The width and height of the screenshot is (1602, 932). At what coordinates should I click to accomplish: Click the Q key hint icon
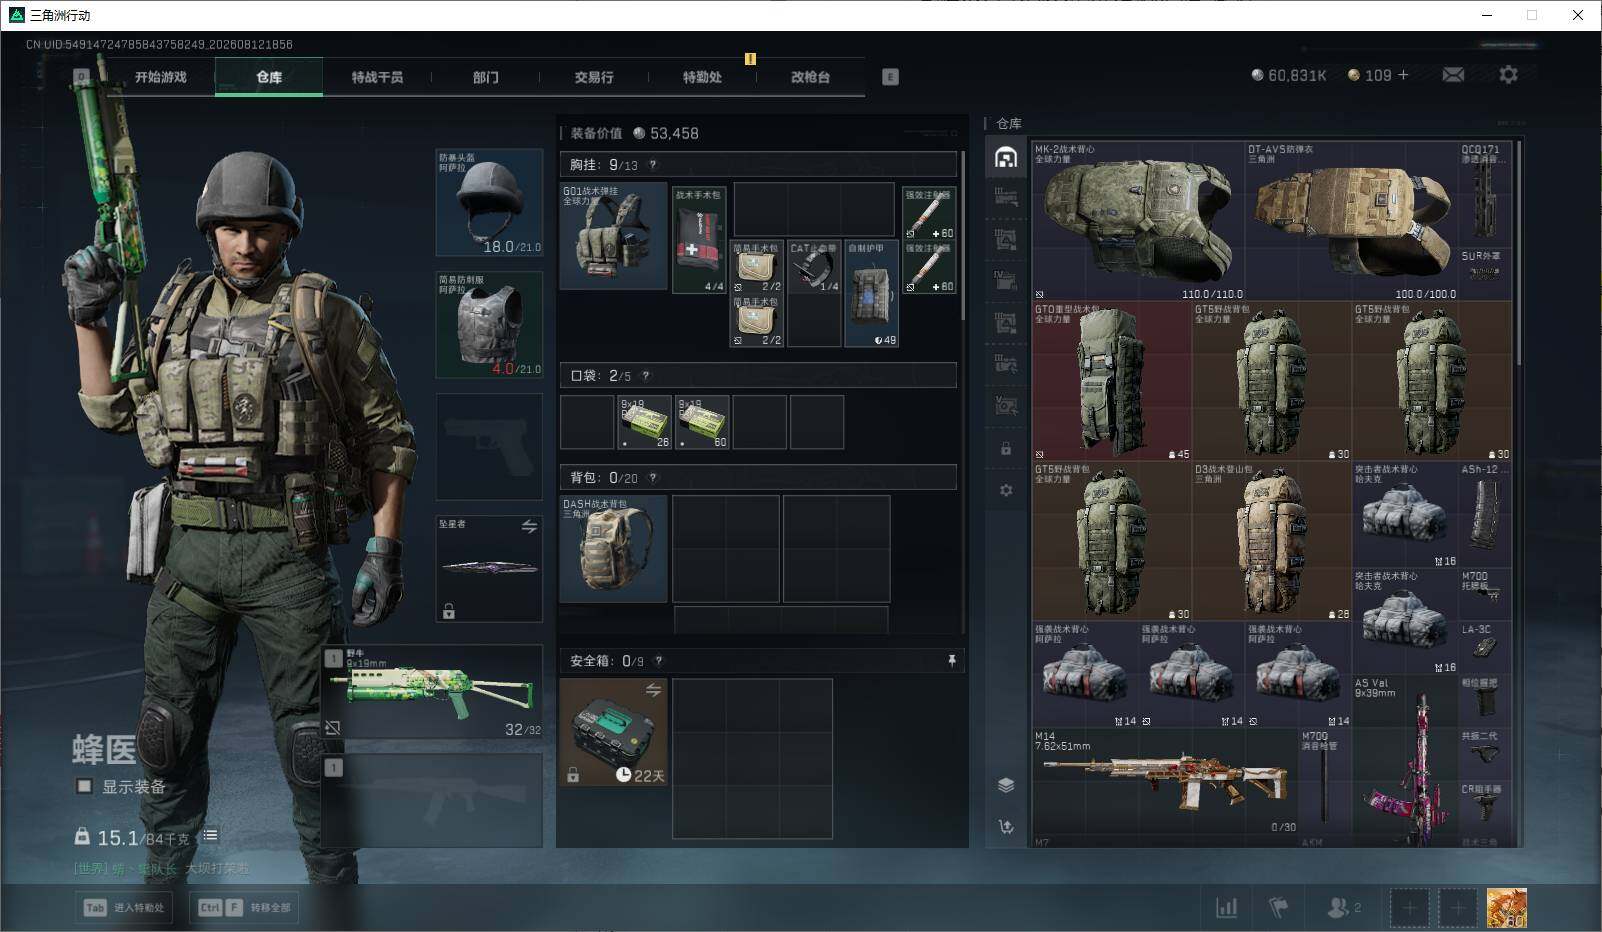coord(82,76)
